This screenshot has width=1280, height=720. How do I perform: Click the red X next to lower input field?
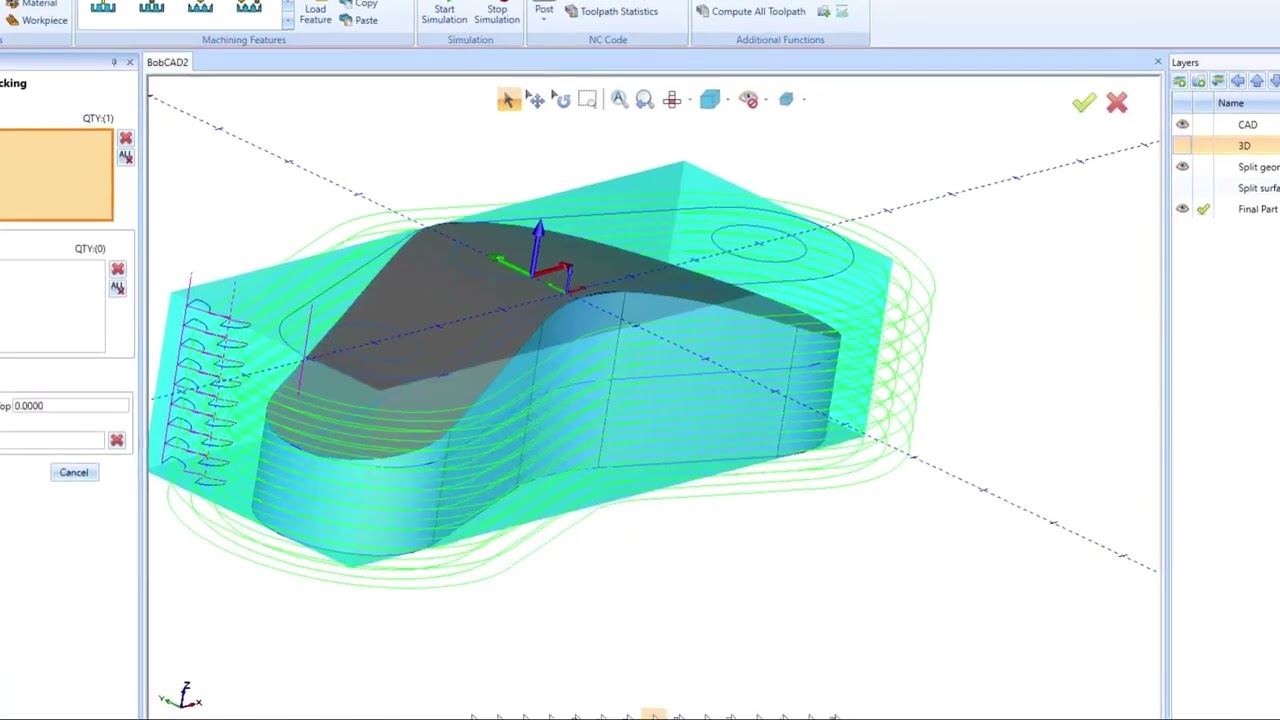(x=117, y=440)
